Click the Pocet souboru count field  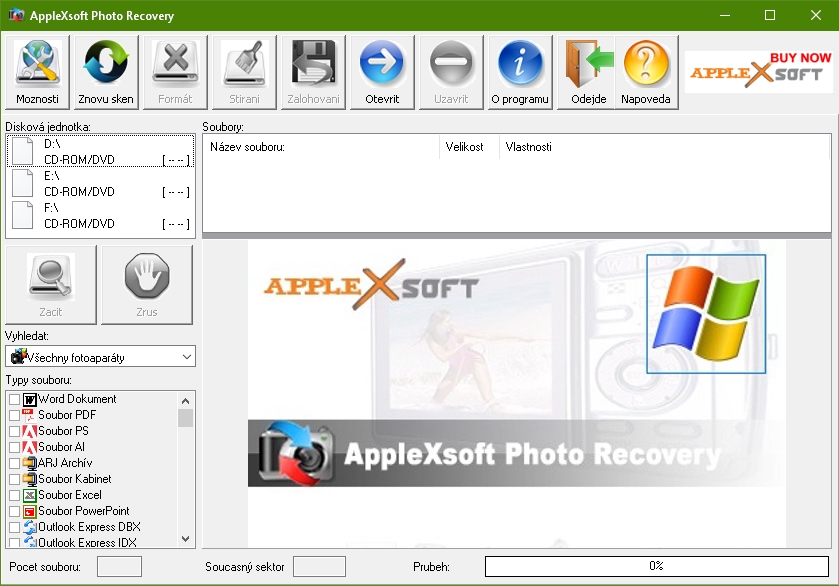tap(119, 567)
